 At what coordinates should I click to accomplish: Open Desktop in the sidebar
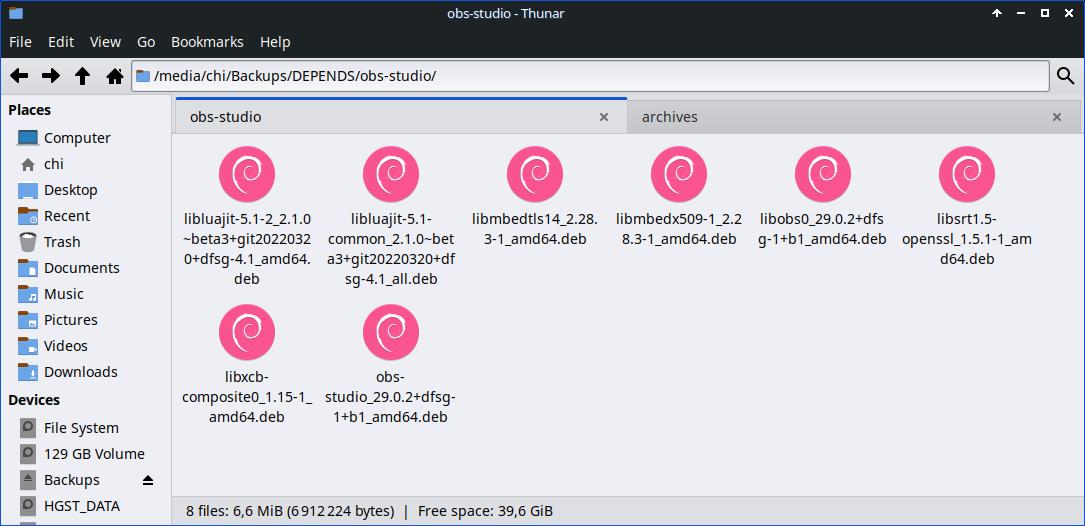(x=86, y=190)
